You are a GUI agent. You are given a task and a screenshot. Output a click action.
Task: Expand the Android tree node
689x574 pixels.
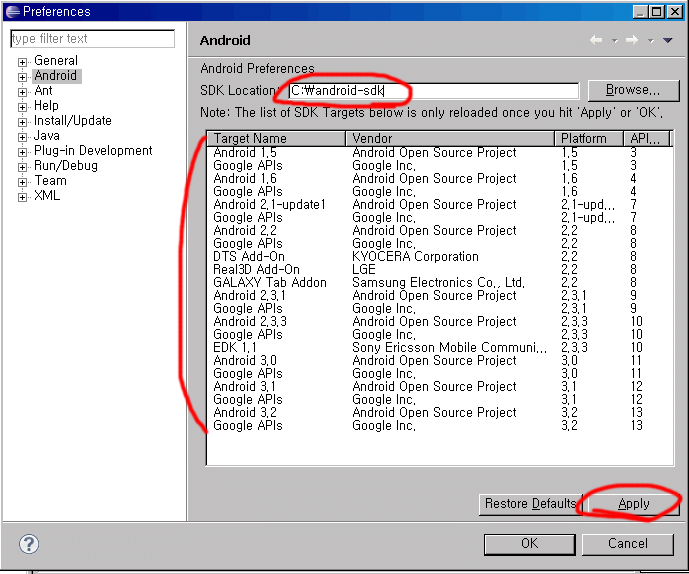(x=22, y=77)
